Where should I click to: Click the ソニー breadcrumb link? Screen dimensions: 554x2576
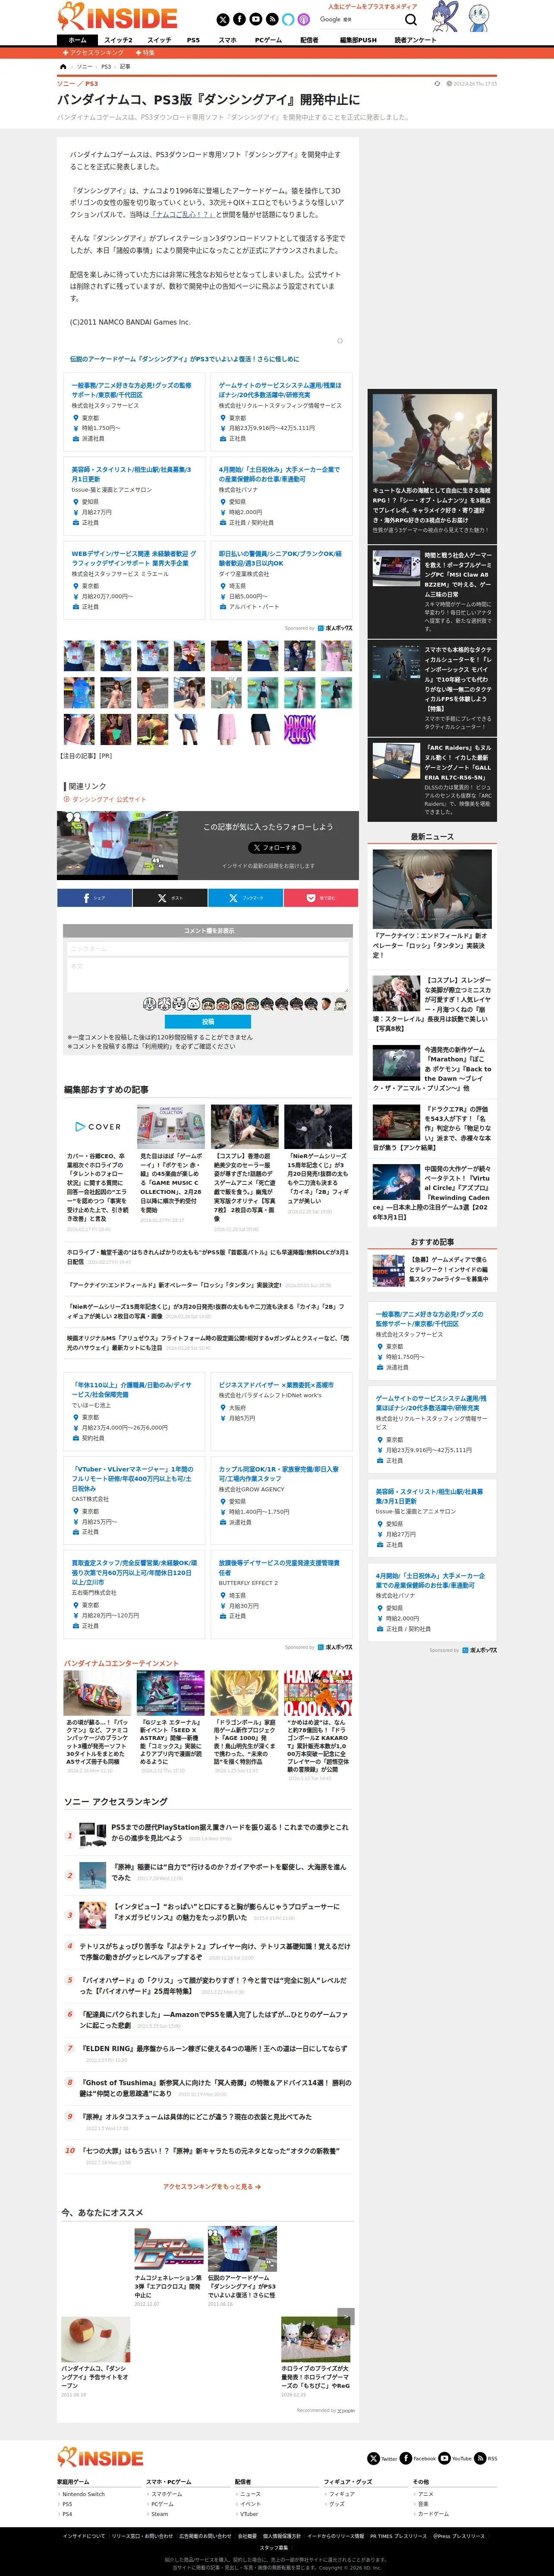pos(84,67)
